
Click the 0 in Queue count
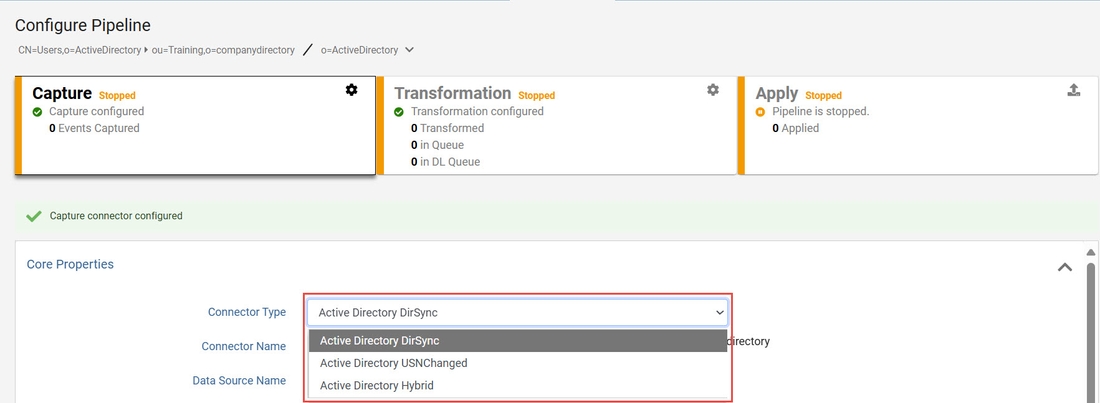(x=437, y=145)
